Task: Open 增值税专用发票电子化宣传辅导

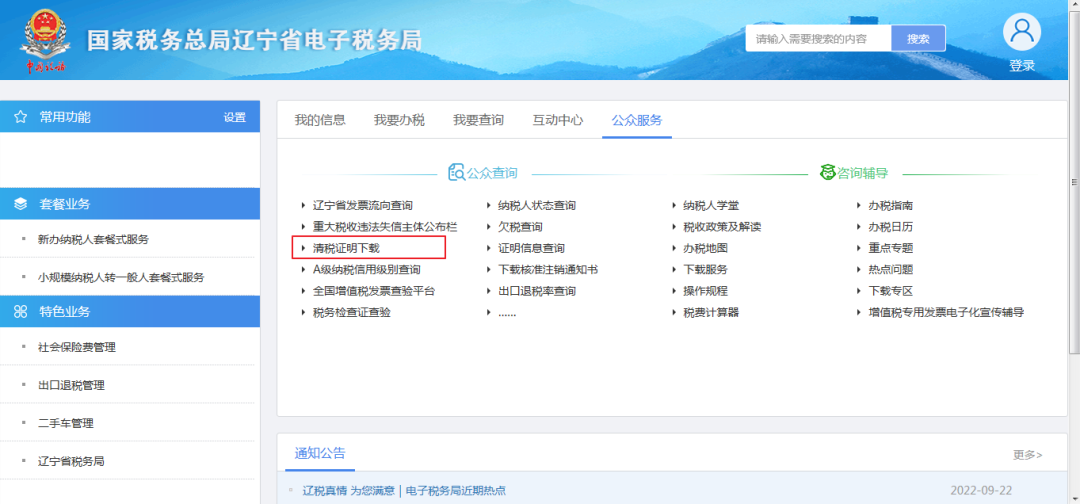Action: coord(946,312)
